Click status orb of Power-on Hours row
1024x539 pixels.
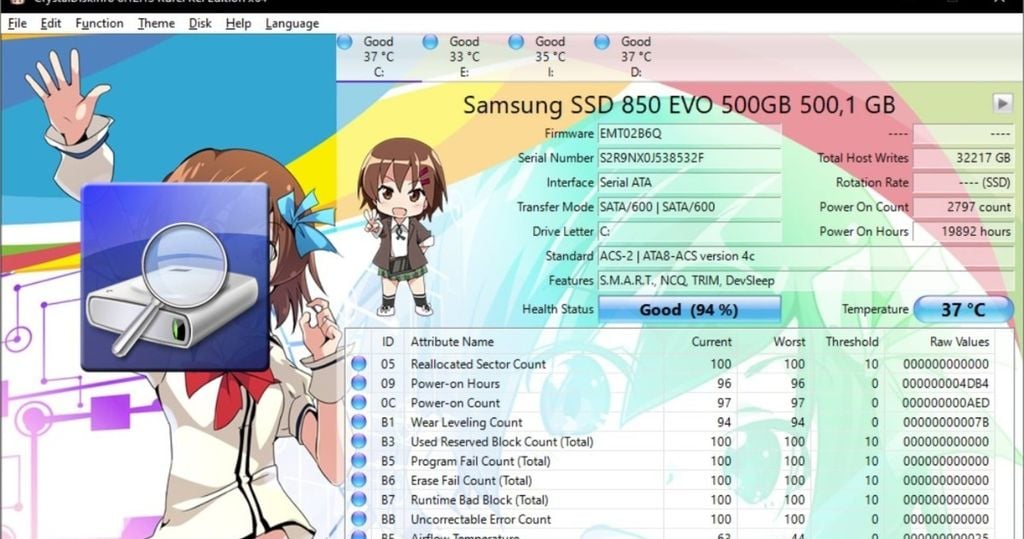pyautogui.click(x=359, y=384)
